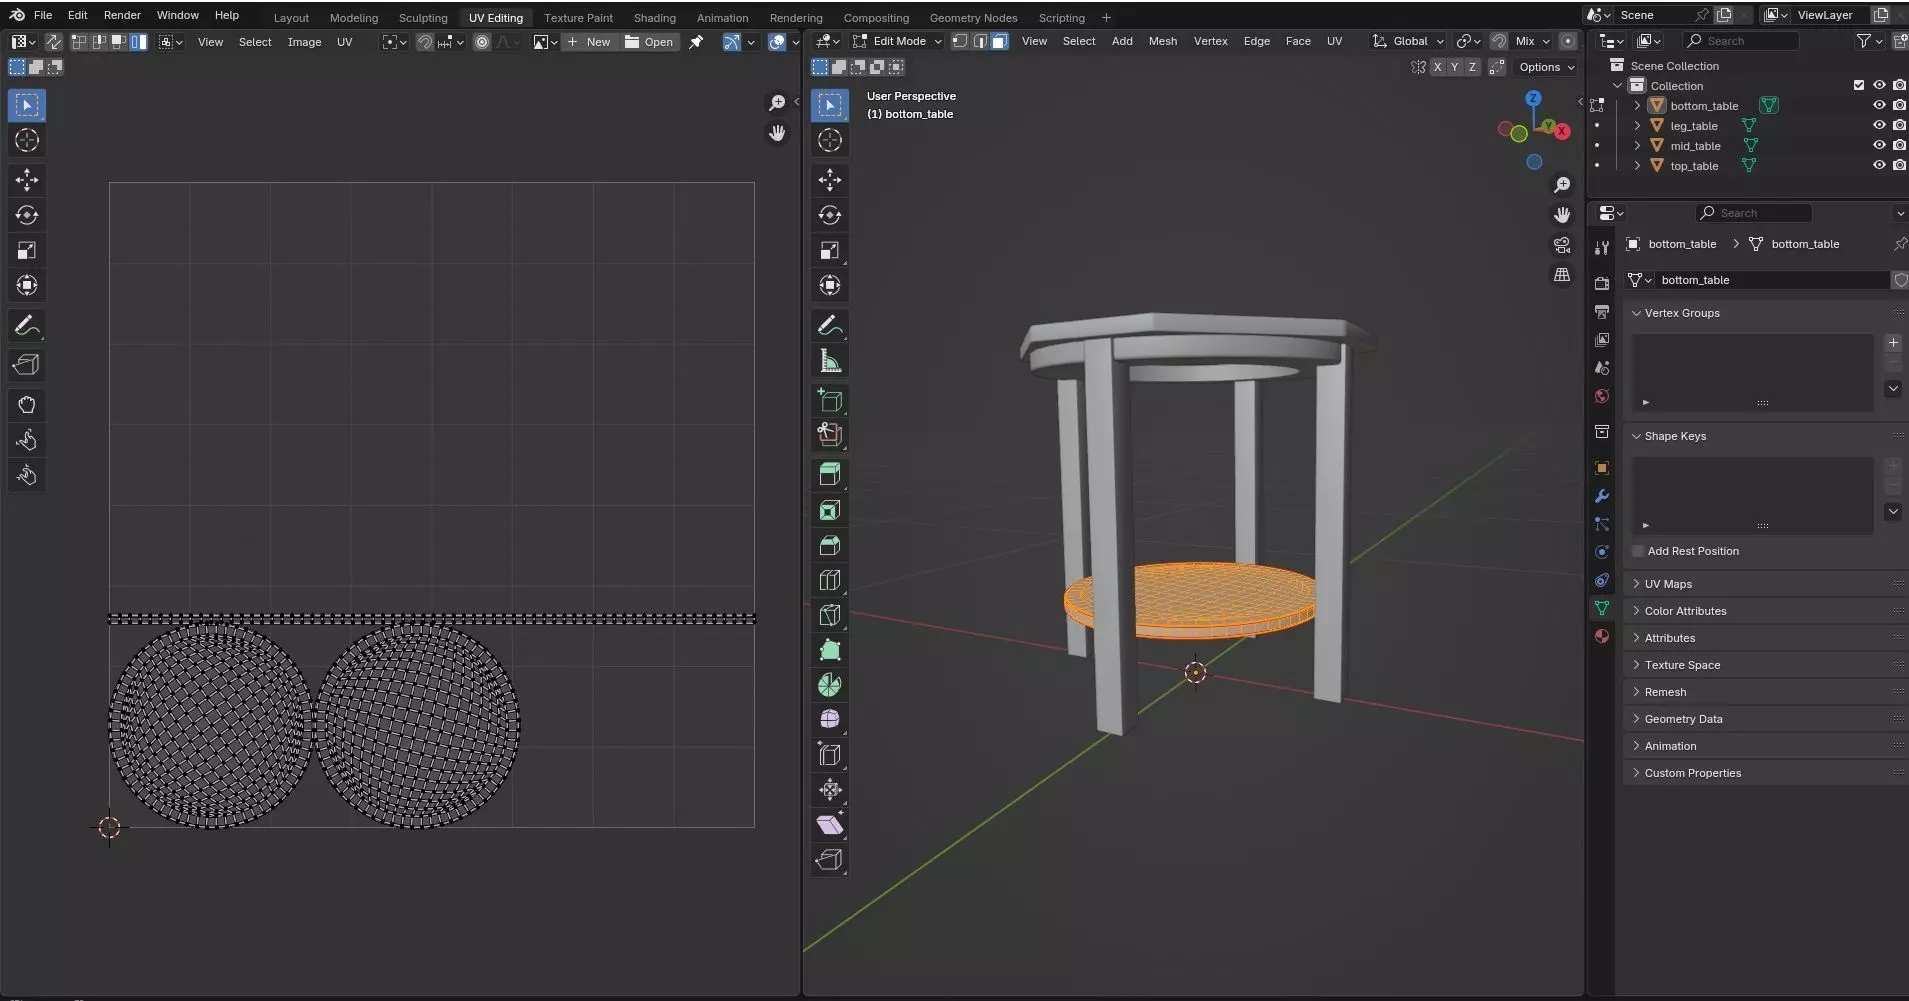1909x1001 pixels.
Task: Open the Global transform orientation dropdown
Action: tap(1408, 41)
